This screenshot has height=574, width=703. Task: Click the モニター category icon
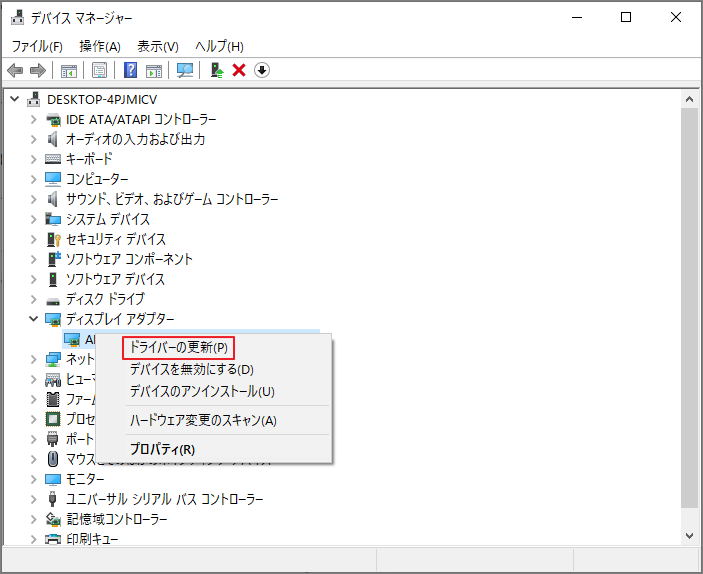pyautogui.click(x=53, y=479)
